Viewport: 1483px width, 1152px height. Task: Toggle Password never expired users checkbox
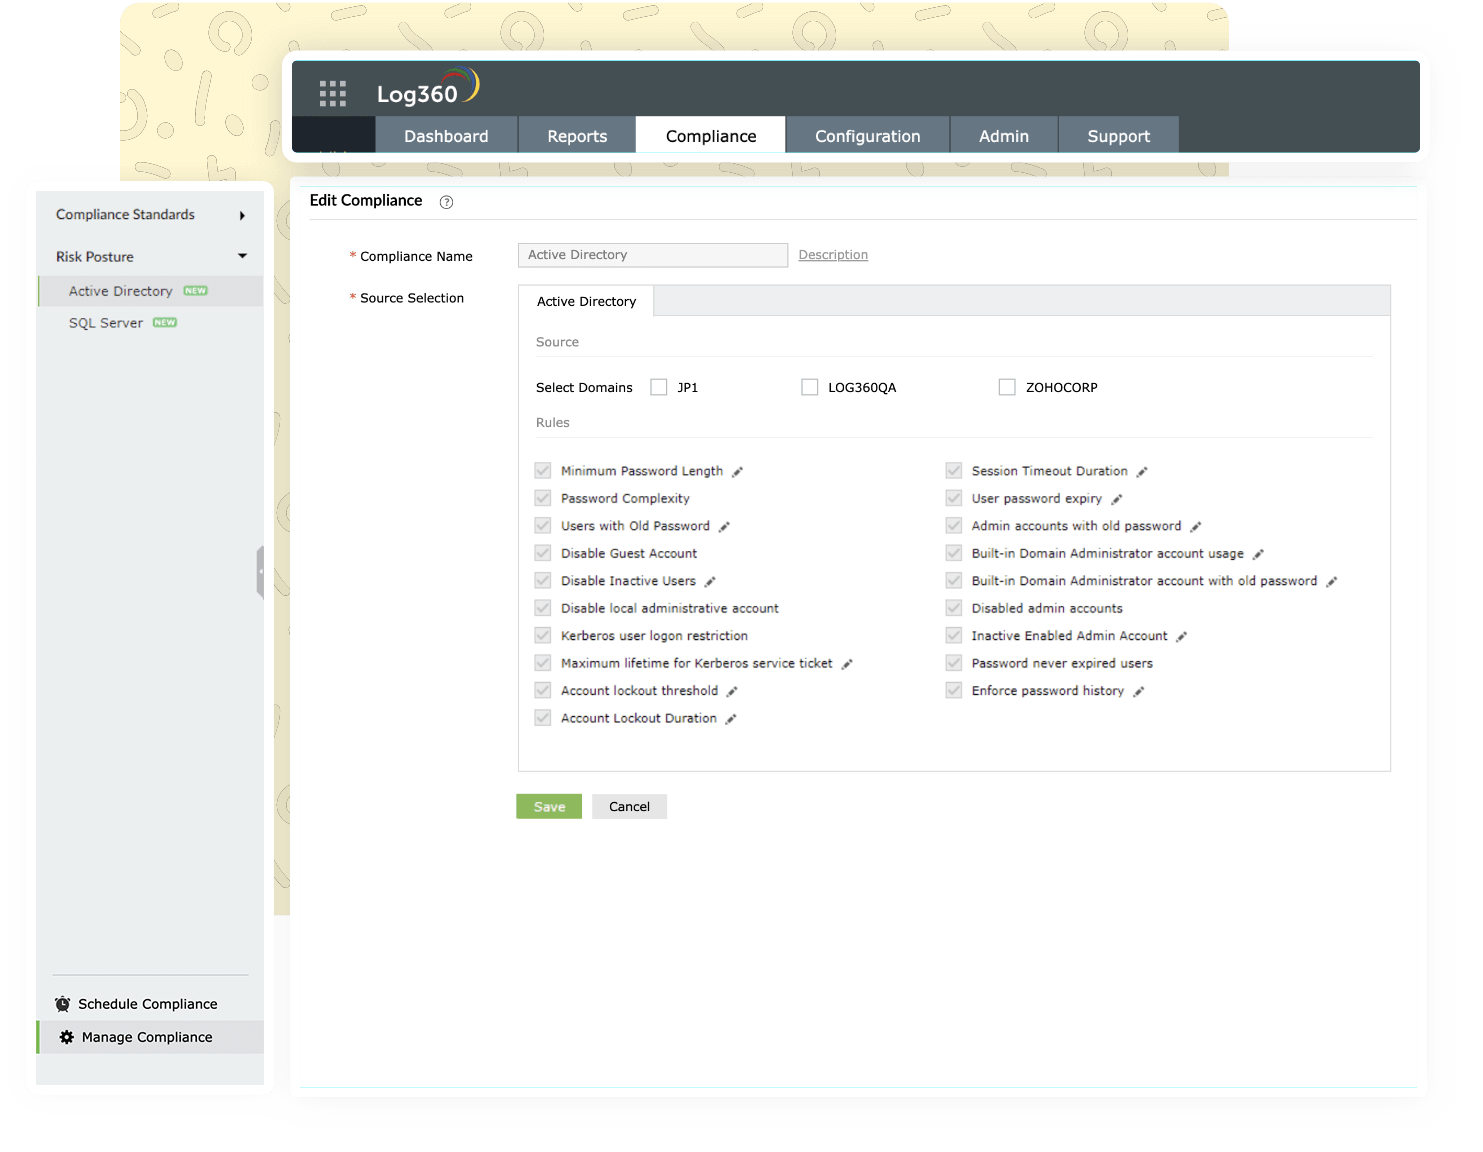click(x=954, y=663)
